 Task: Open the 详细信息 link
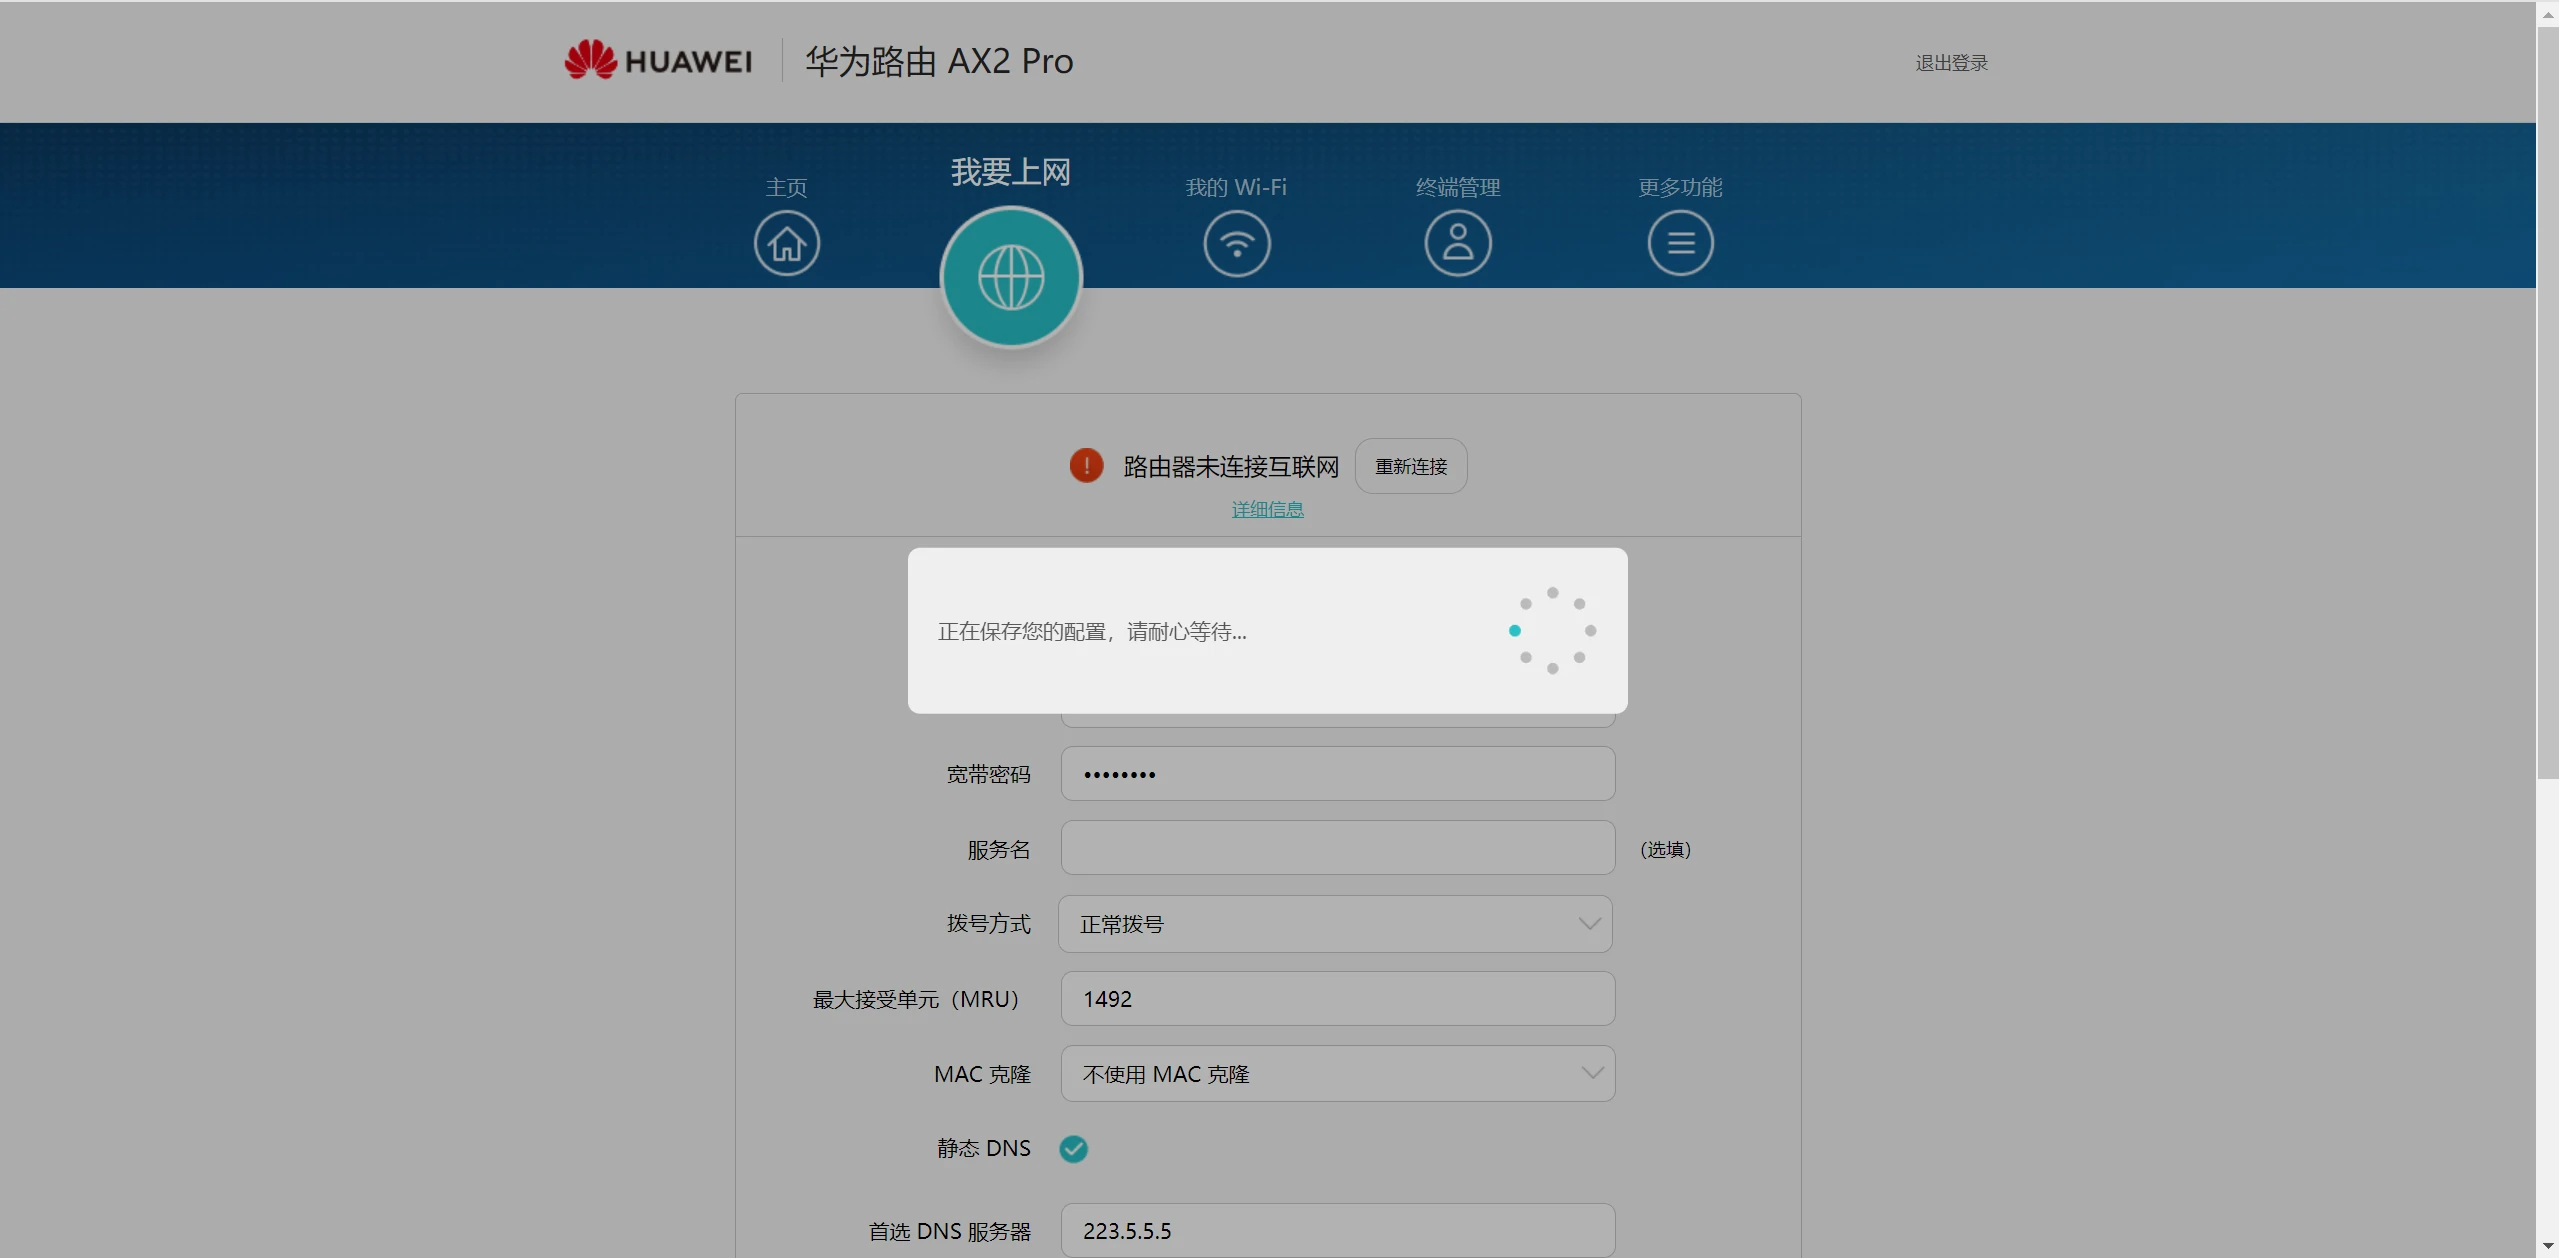click(1267, 510)
